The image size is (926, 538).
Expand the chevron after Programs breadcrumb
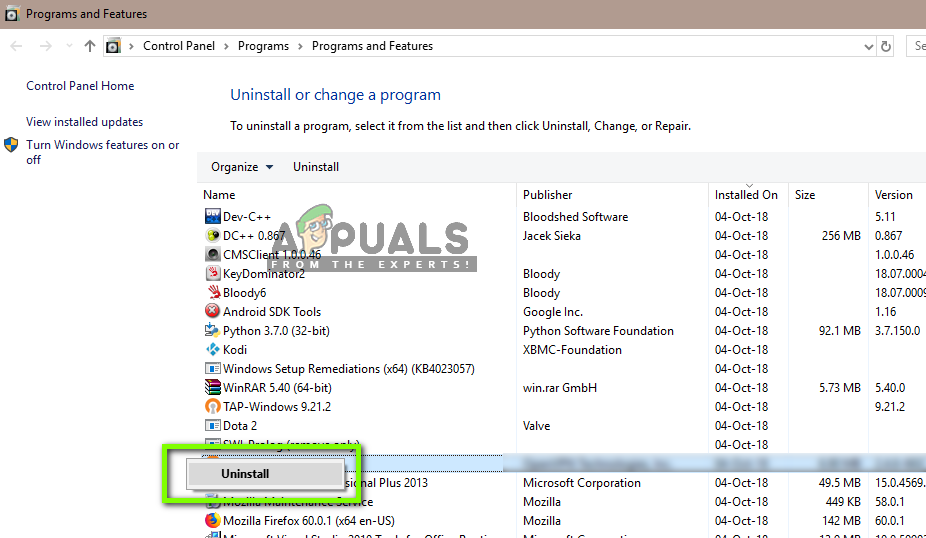tap(300, 46)
